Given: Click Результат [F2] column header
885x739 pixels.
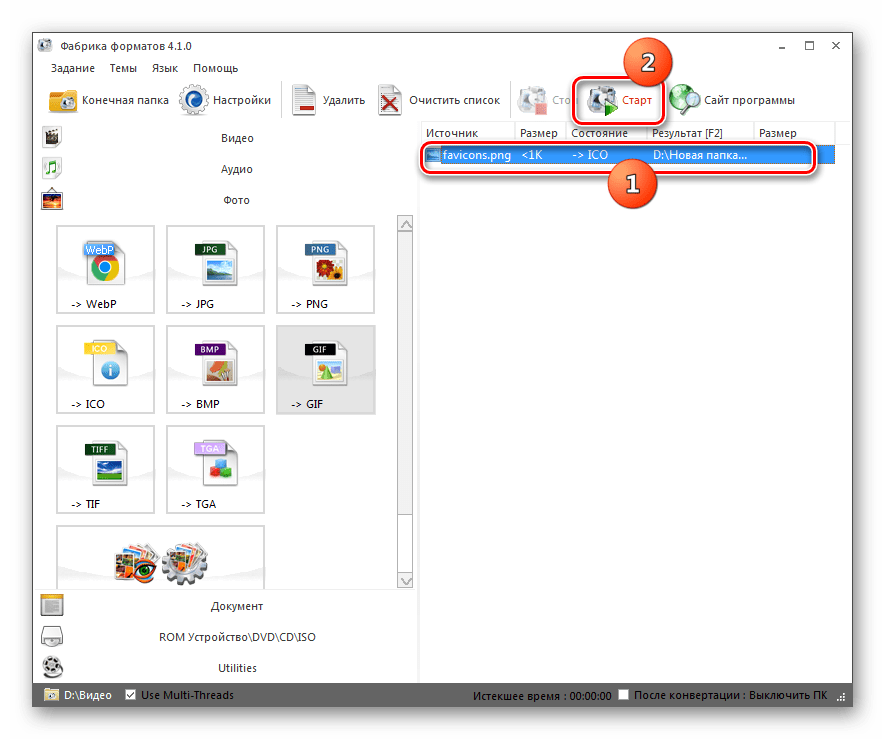Looking at the screenshot, I should point(700,133).
